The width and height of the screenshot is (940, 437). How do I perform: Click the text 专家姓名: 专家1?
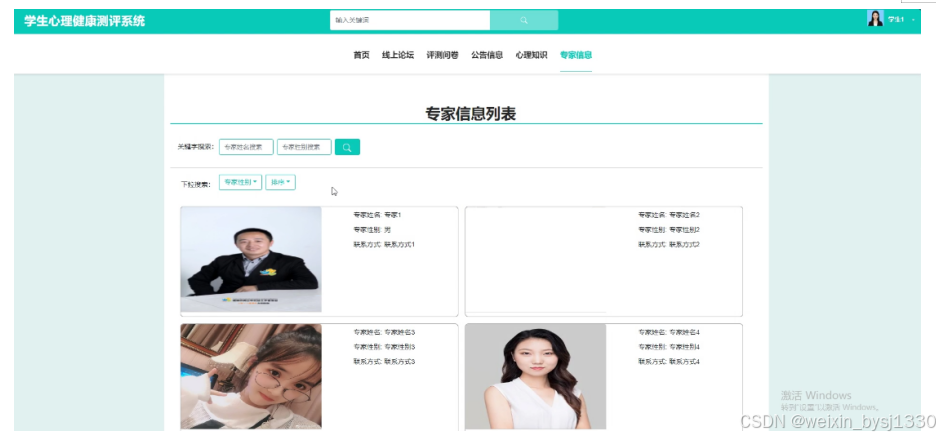(377, 215)
